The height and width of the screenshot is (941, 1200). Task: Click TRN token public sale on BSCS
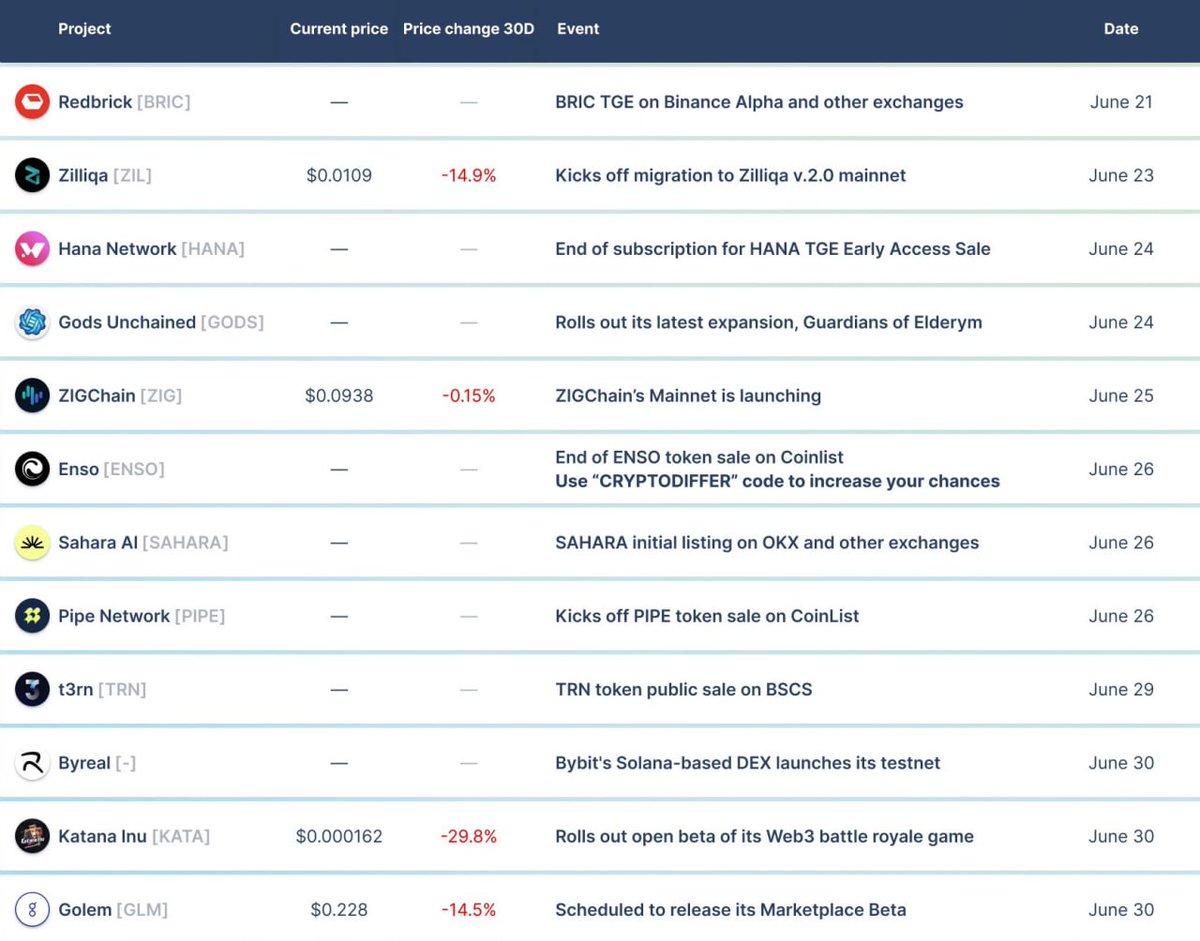(x=684, y=690)
